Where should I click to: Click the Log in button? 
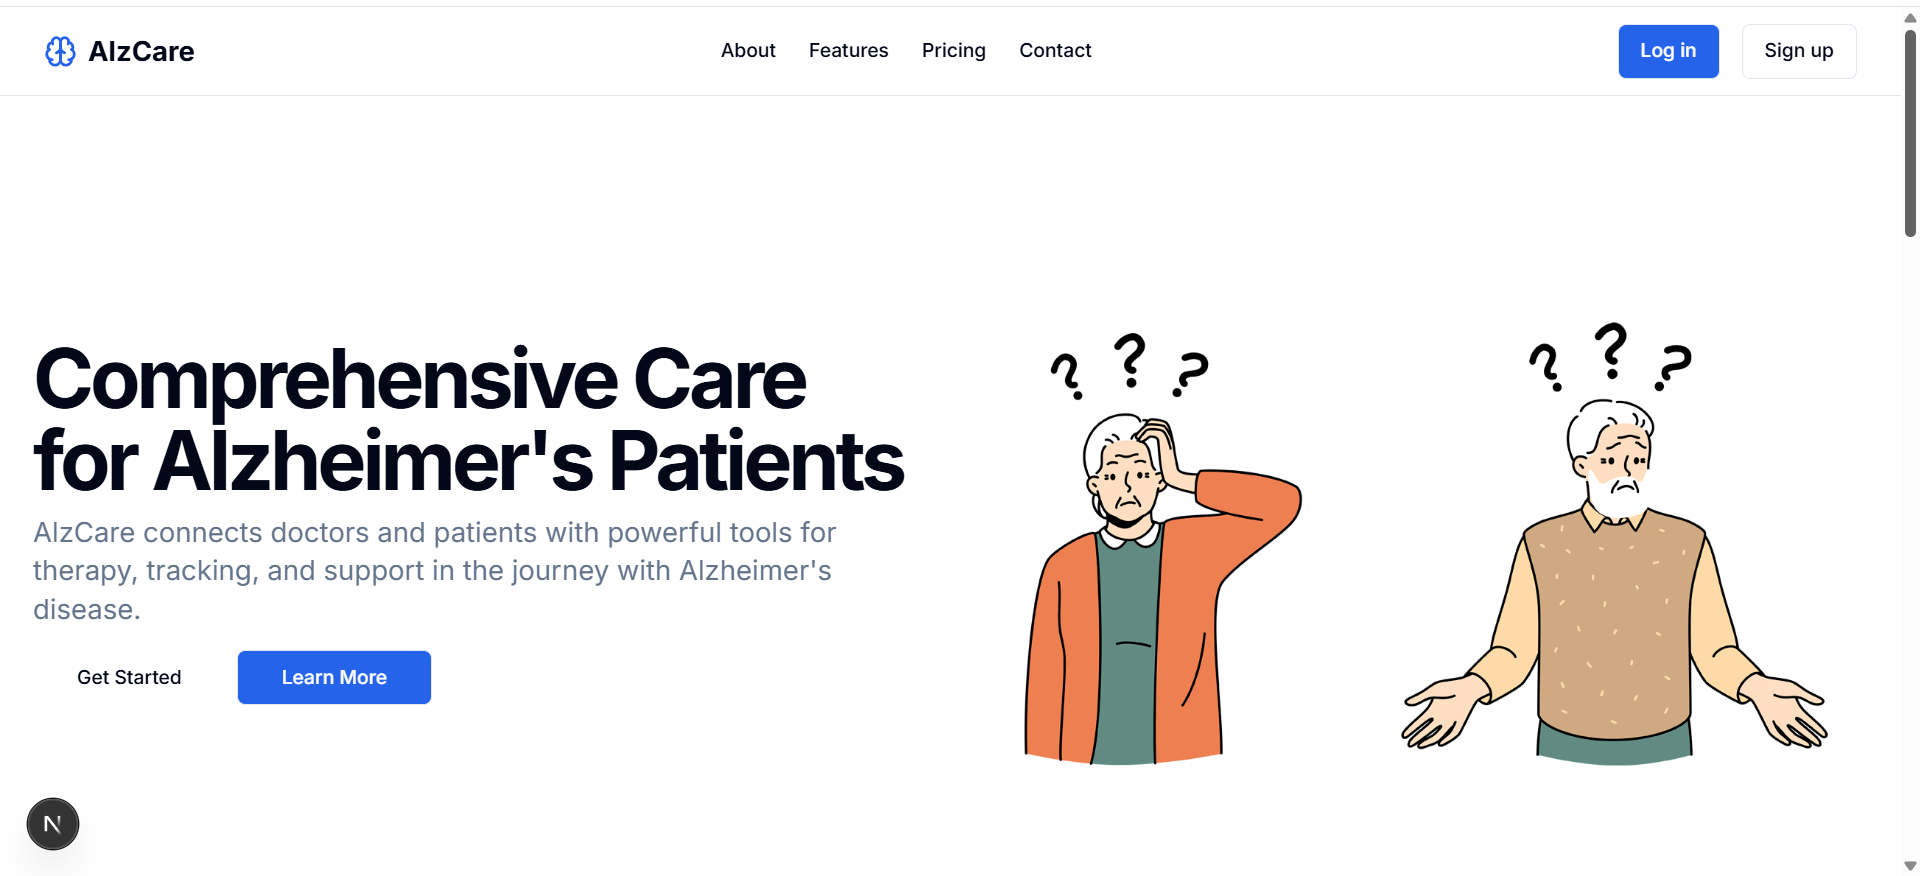[x=1668, y=51]
